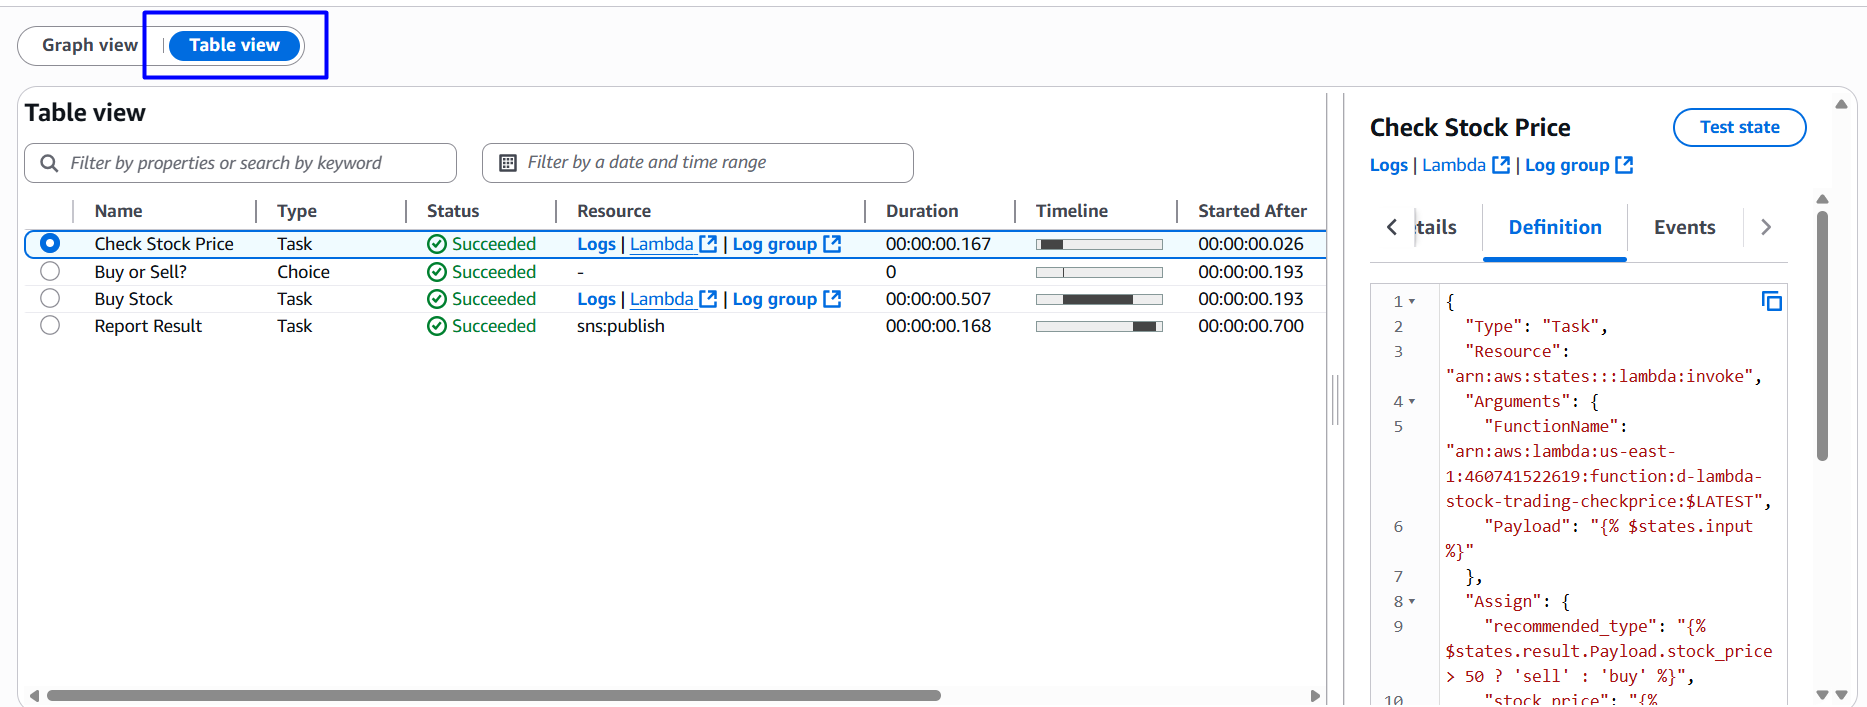The height and width of the screenshot is (707, 1867).
Task: Switch to Graph view
Action: click(x=90, y=45)
